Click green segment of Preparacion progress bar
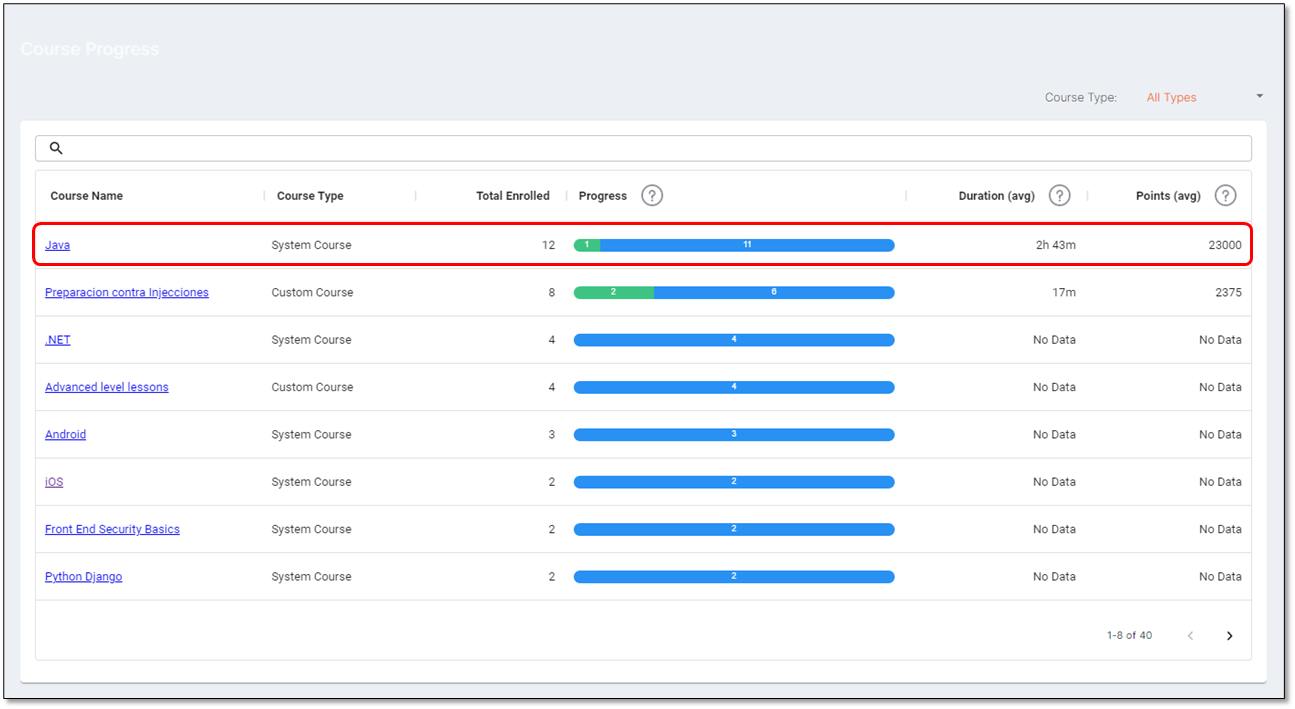Viewport: 1295px width, 709px height. coord(614,292)
